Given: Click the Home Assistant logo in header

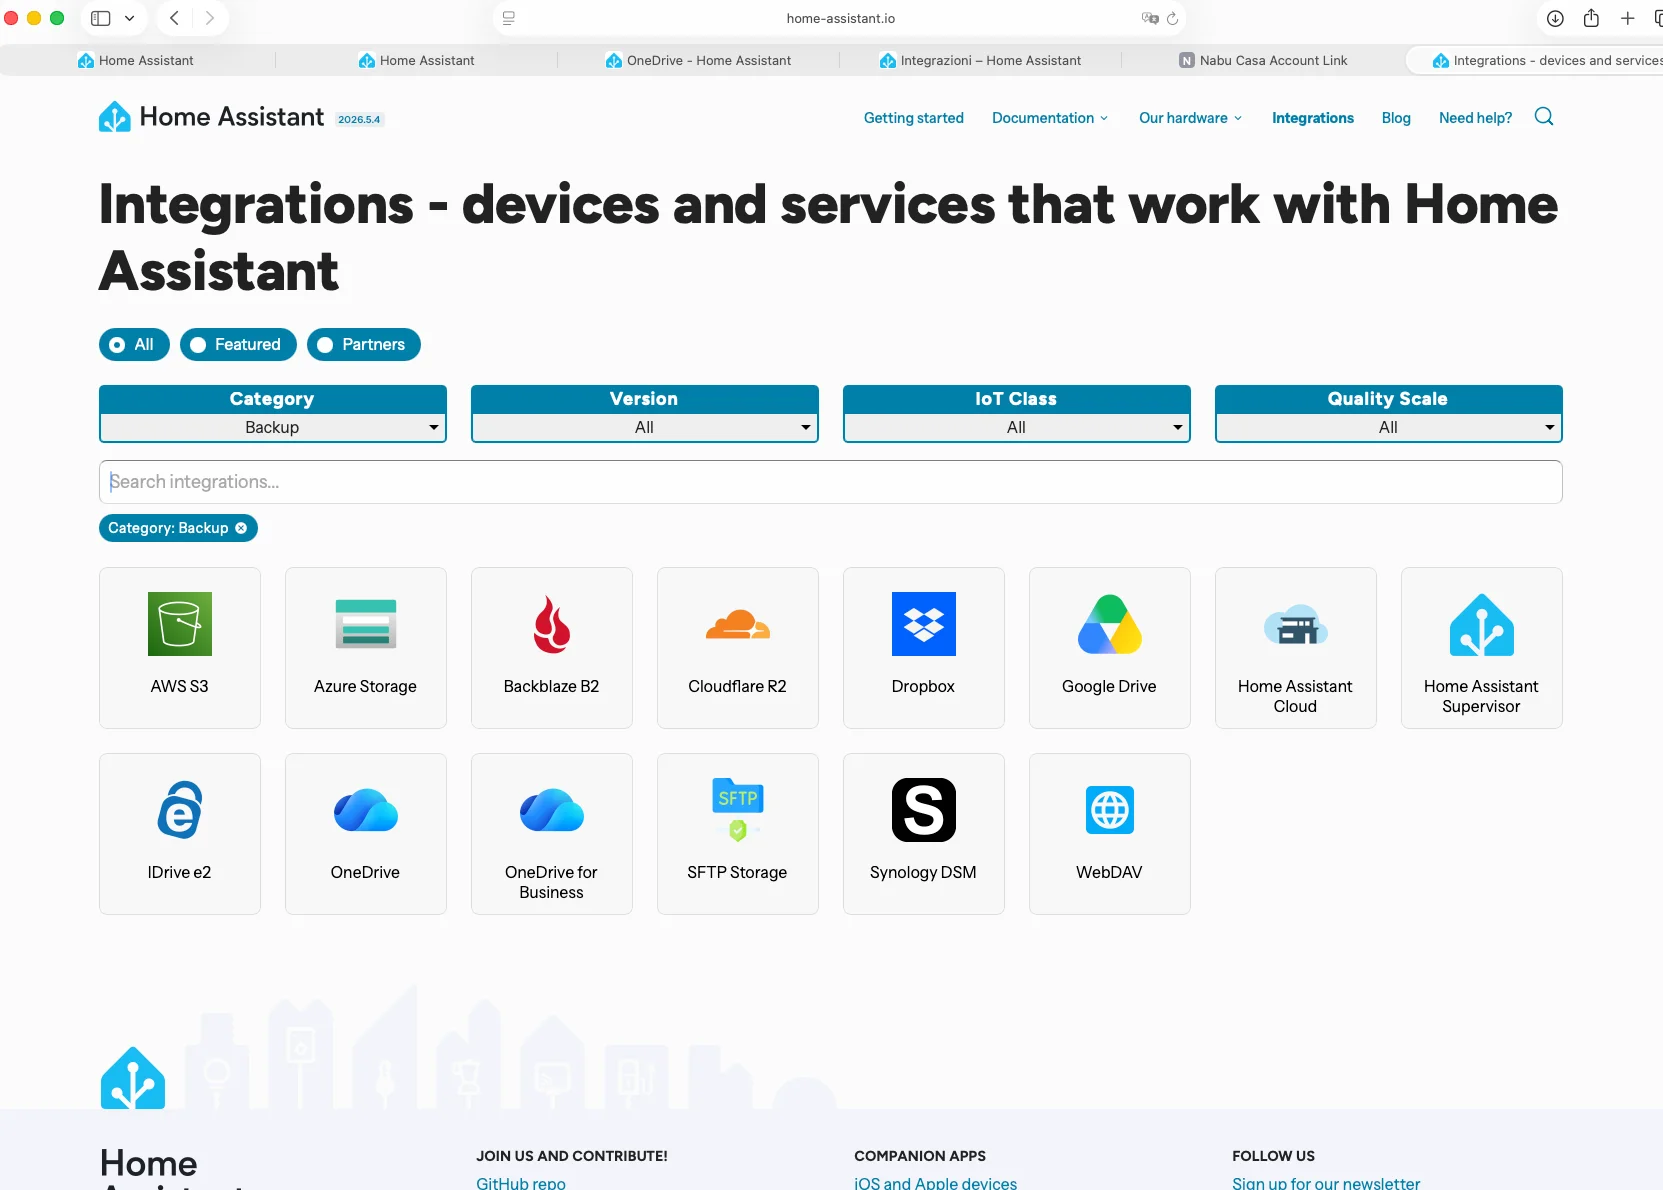Looking at the screenshot, I should tap(212, 117).
